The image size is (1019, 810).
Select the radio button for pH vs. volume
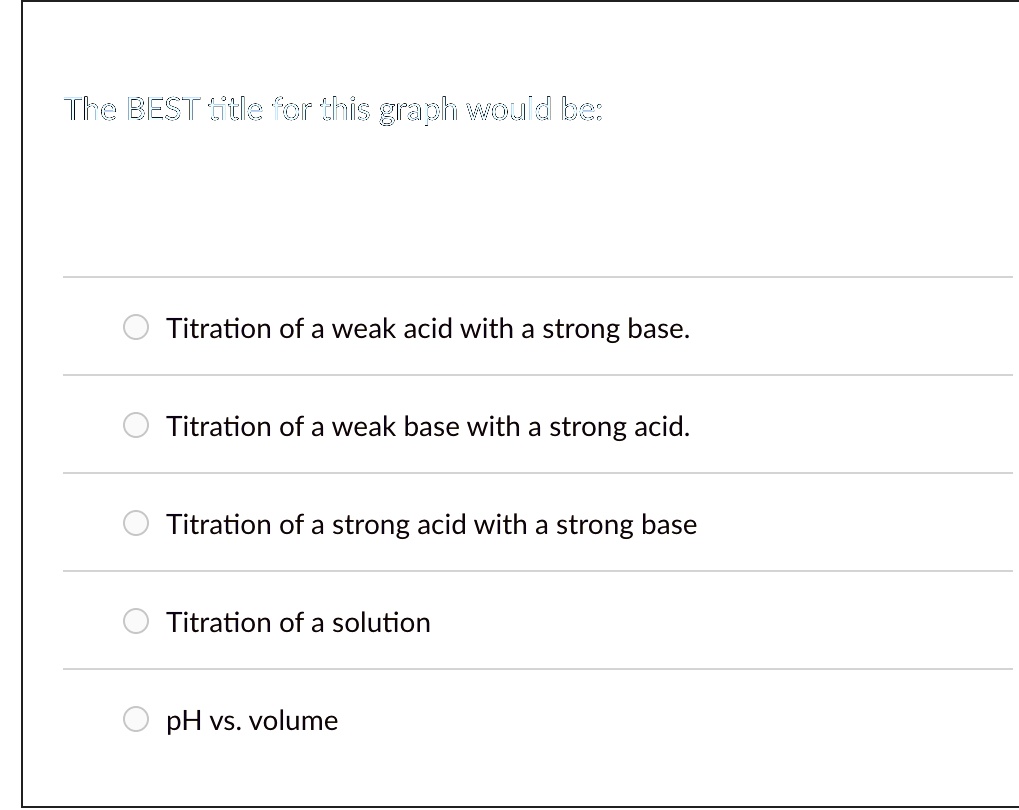click(135, 718)
